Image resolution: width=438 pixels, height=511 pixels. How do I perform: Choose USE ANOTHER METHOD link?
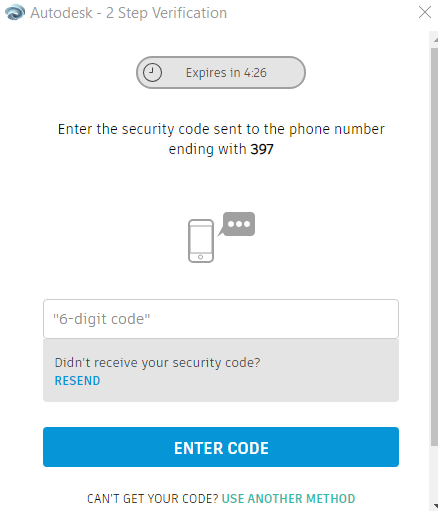tap(288, 499)
